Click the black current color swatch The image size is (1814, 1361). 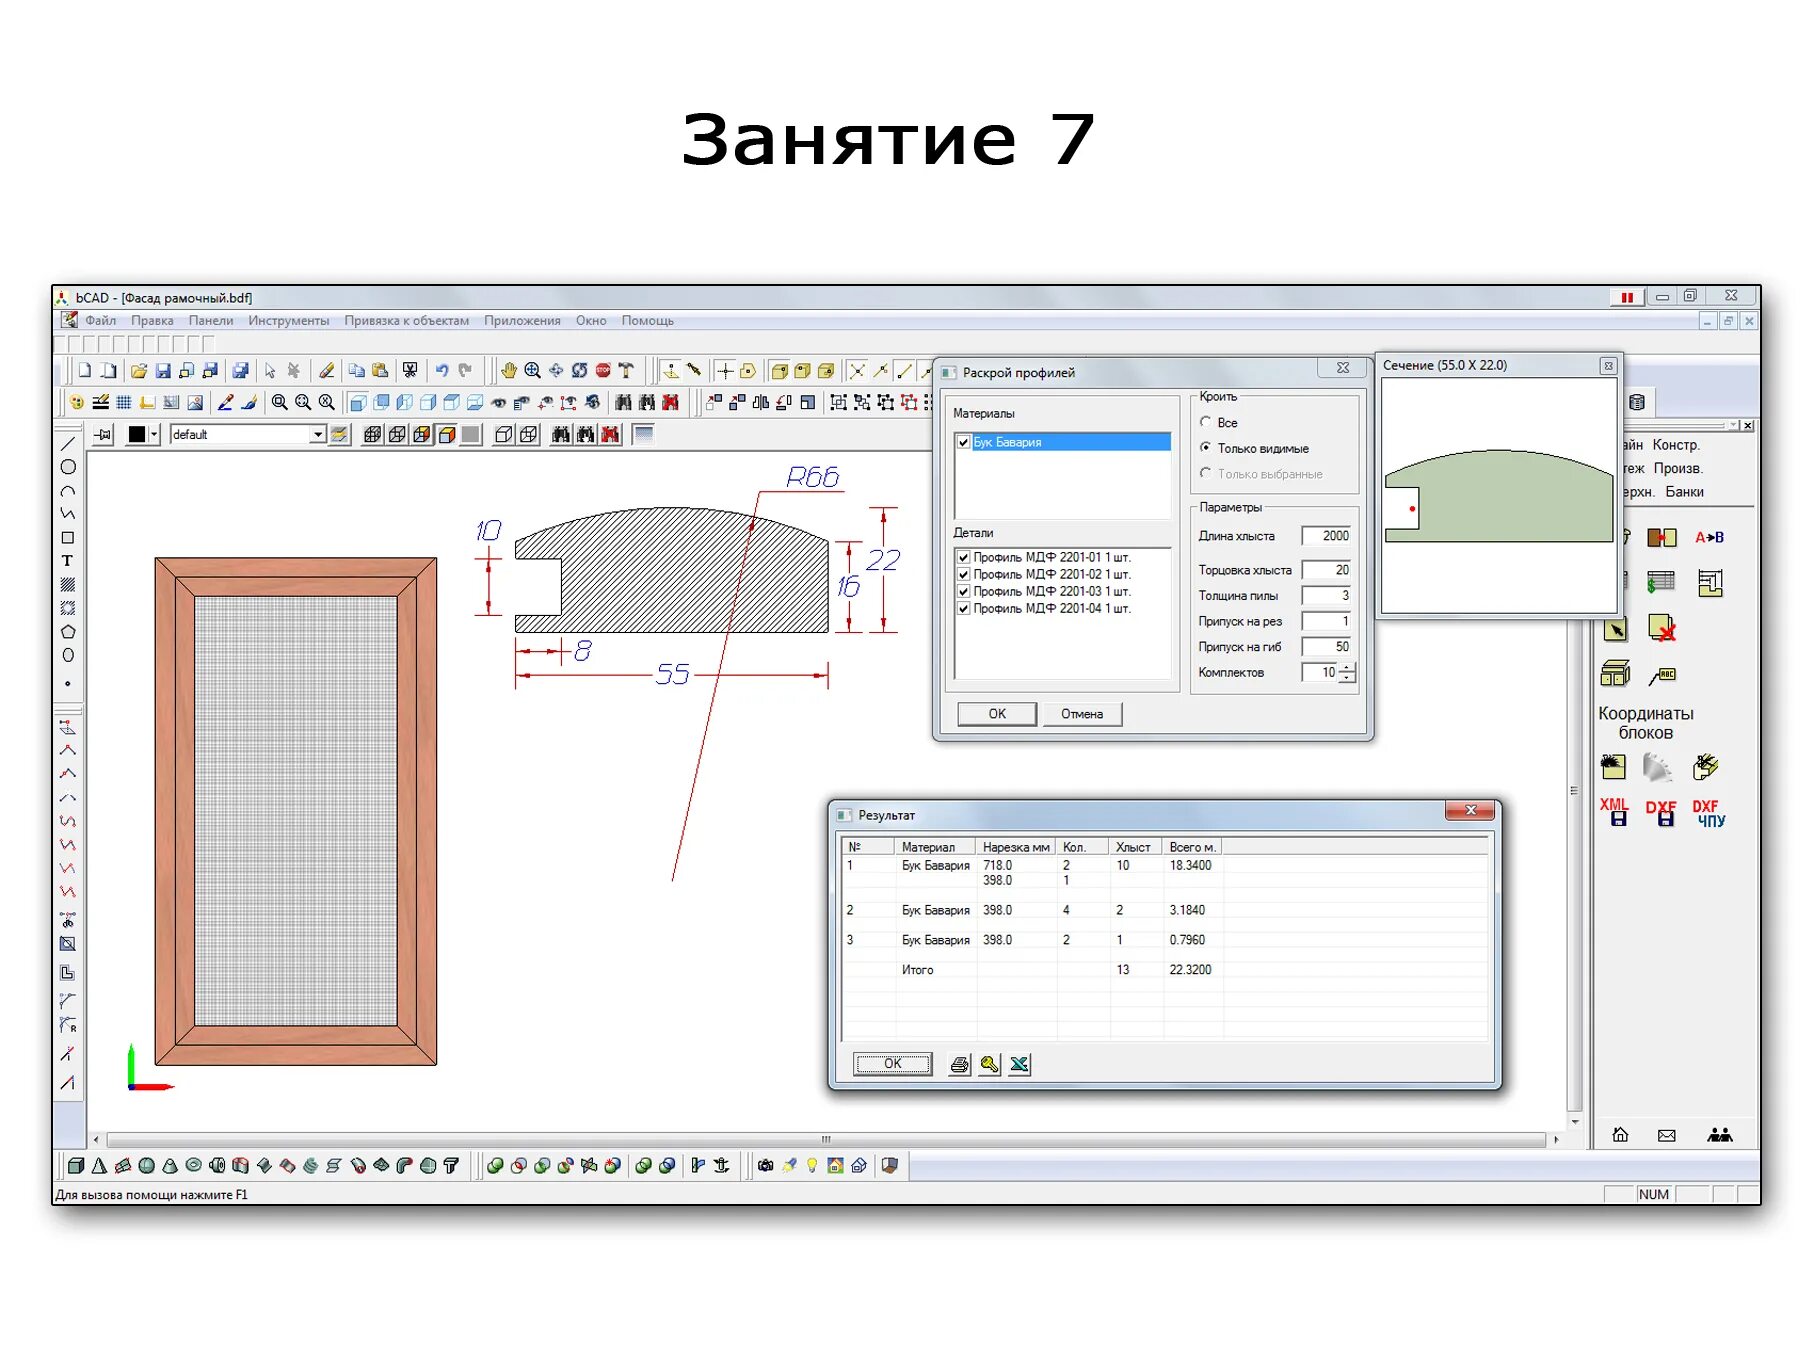click(137, 435)
